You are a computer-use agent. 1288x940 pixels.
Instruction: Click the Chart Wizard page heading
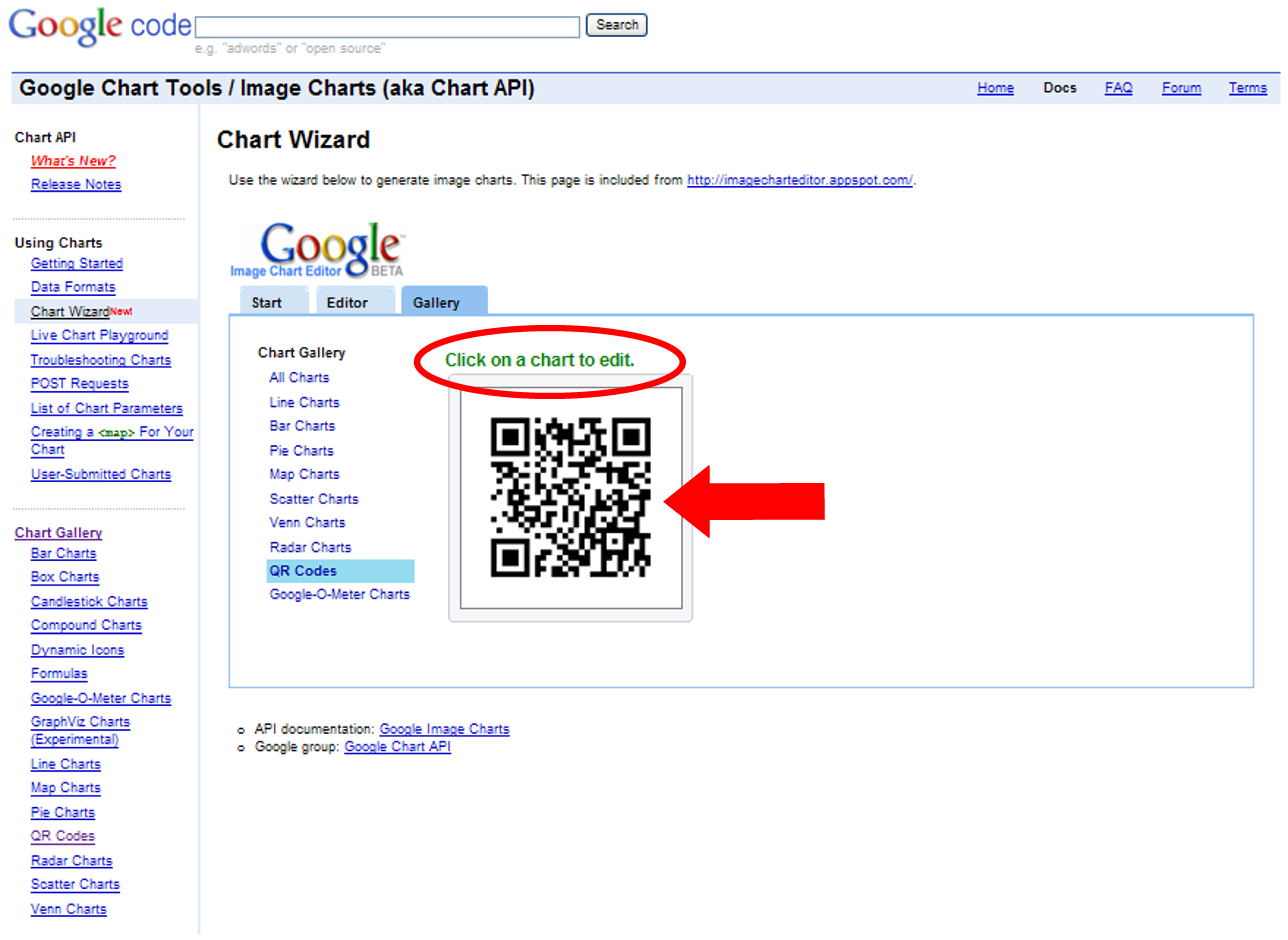point(294,140)
